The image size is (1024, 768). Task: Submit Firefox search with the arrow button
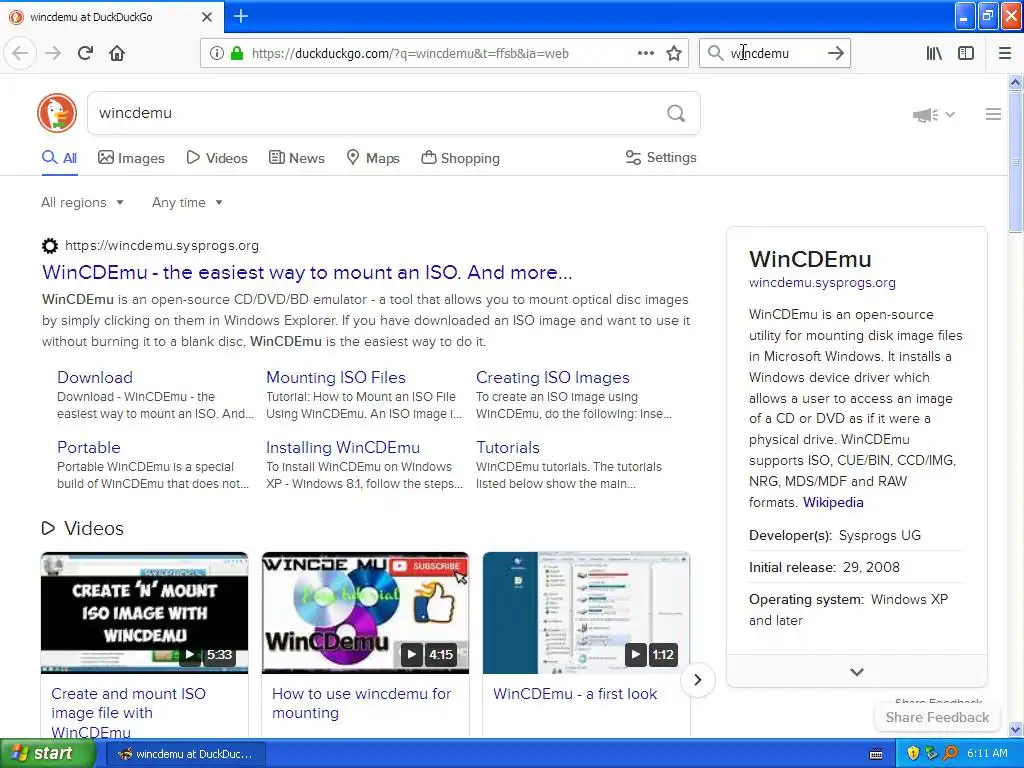(835, 53)
